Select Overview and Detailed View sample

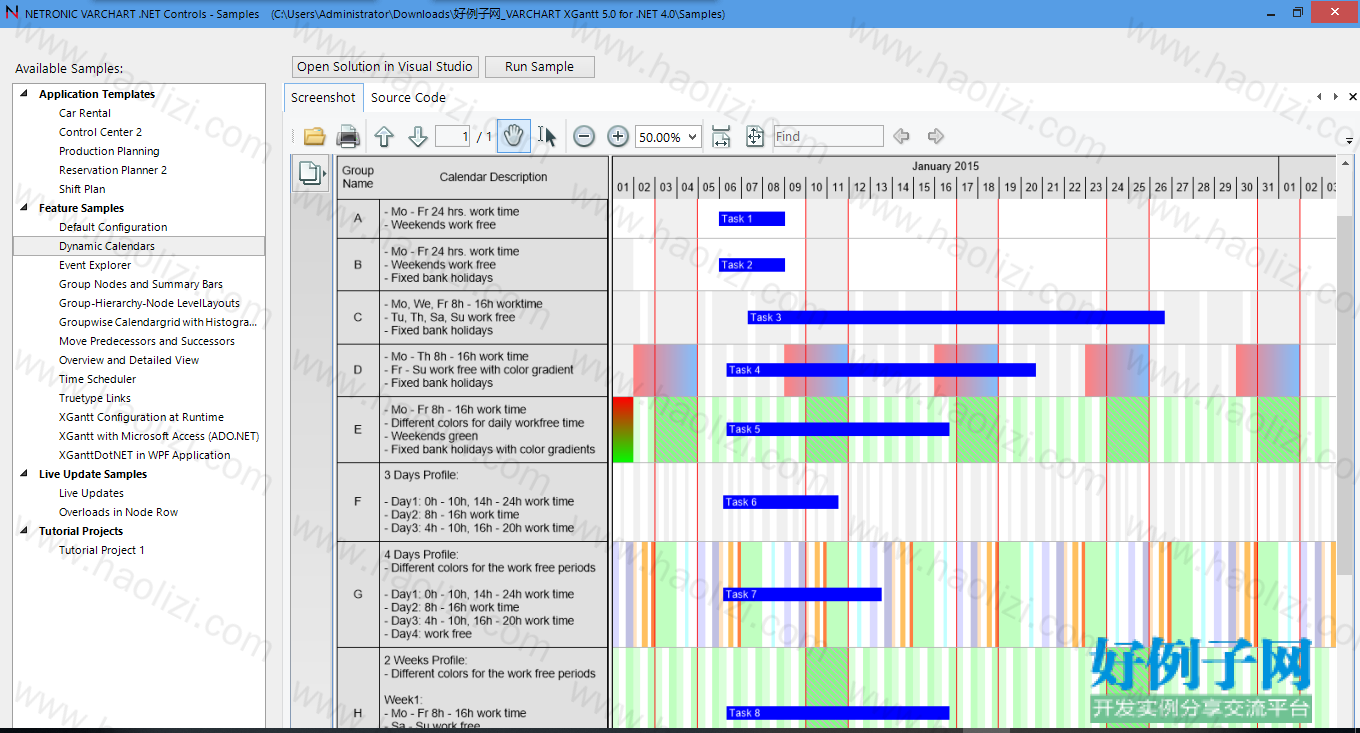(129, 360)
